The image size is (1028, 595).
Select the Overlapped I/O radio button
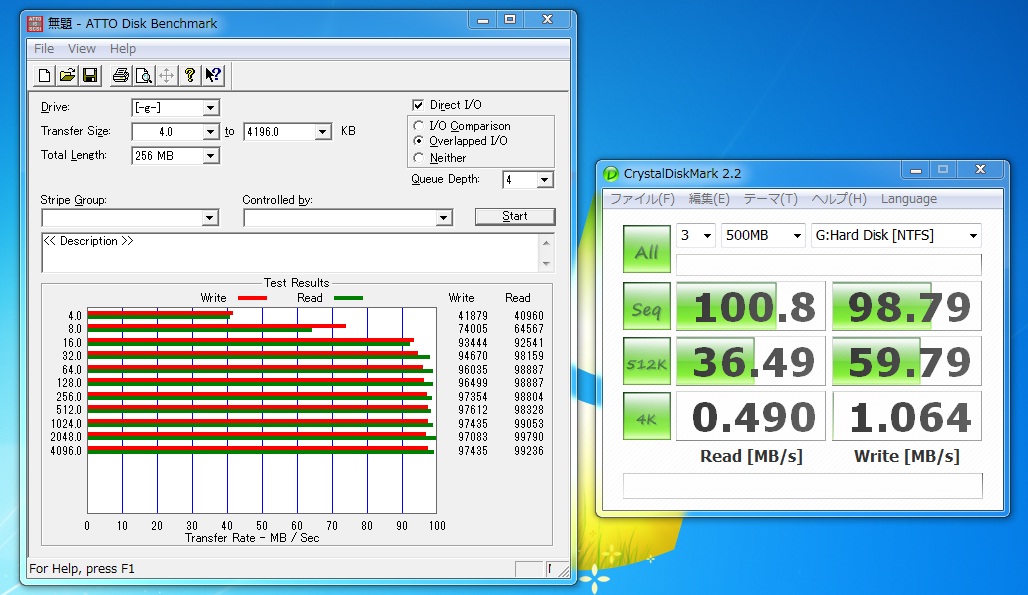point(418,141)
